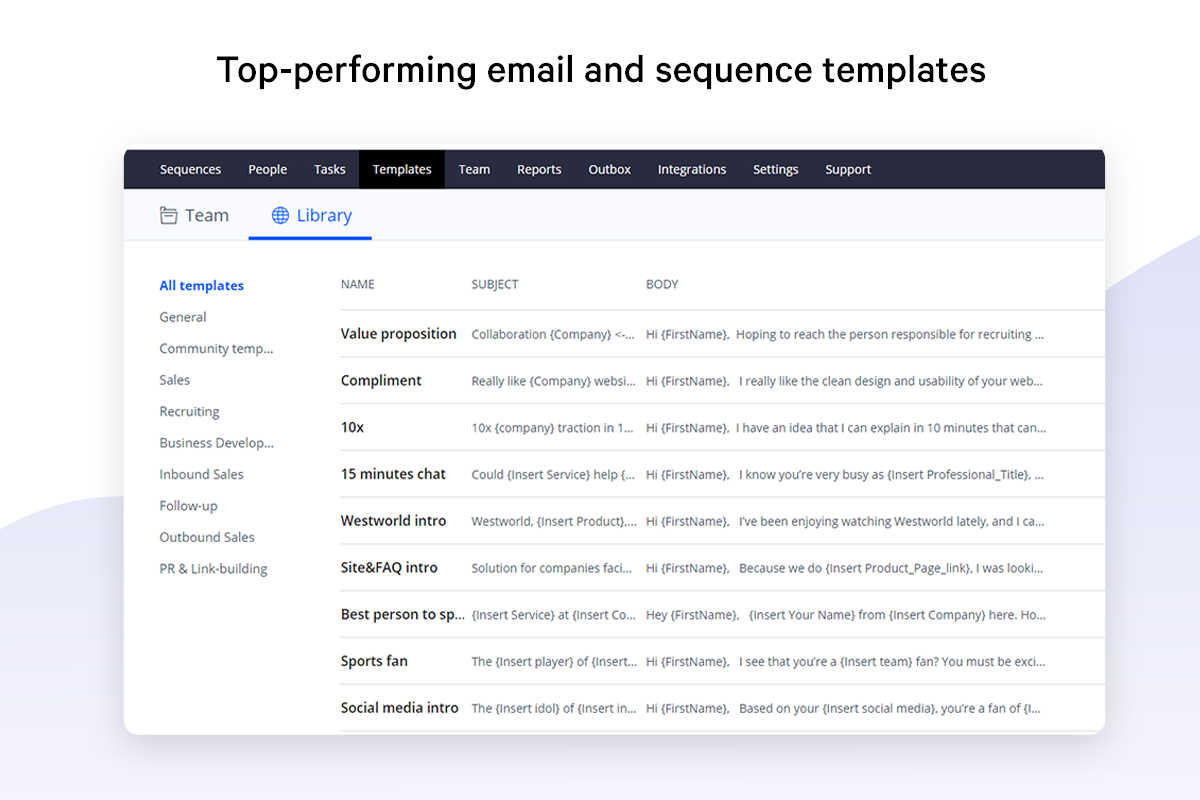The height and width of the screenshot is (800, 1200).
Task: Open the Settings page
Action: (775, 170)
